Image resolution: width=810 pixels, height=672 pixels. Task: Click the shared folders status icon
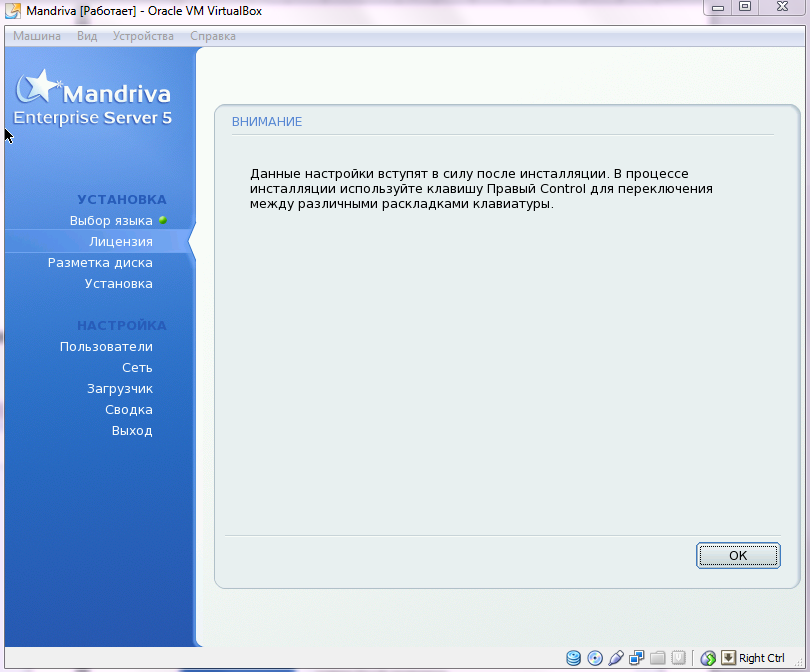coord(658,658)
